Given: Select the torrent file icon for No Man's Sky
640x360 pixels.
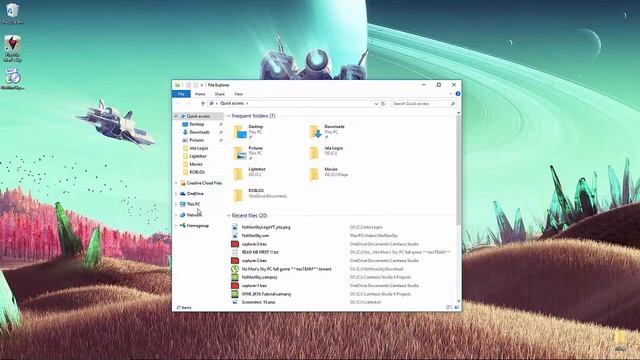Looking at the screenshot, I should [235, 269].
